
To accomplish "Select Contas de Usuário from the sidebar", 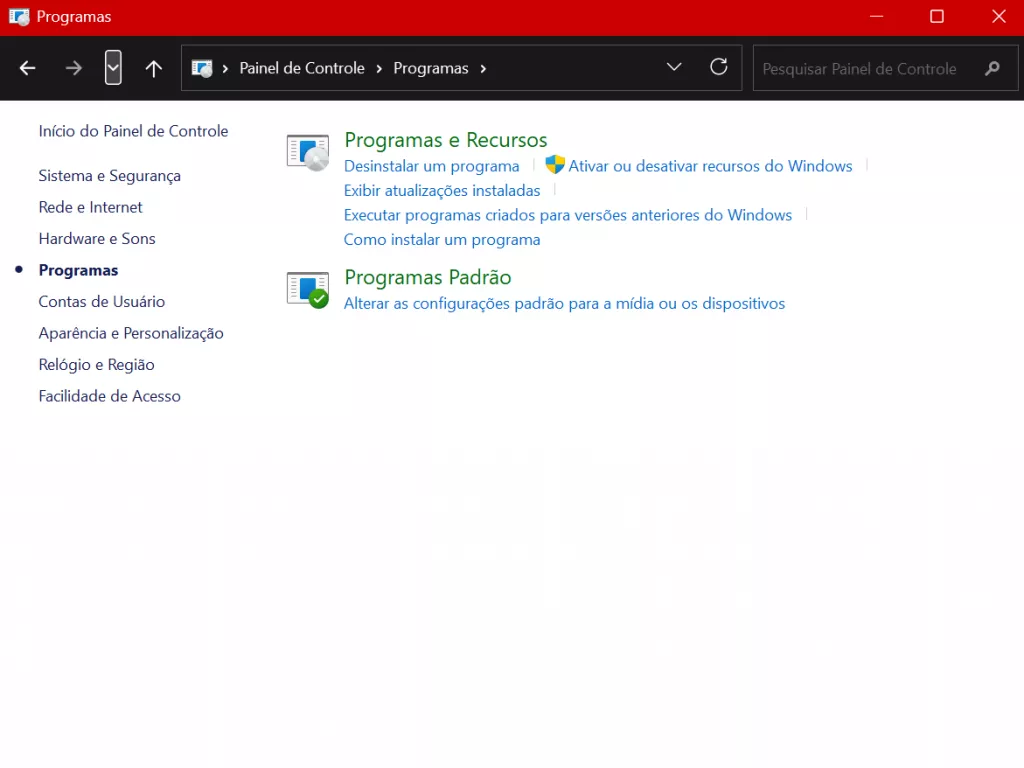I will point(102,301).
